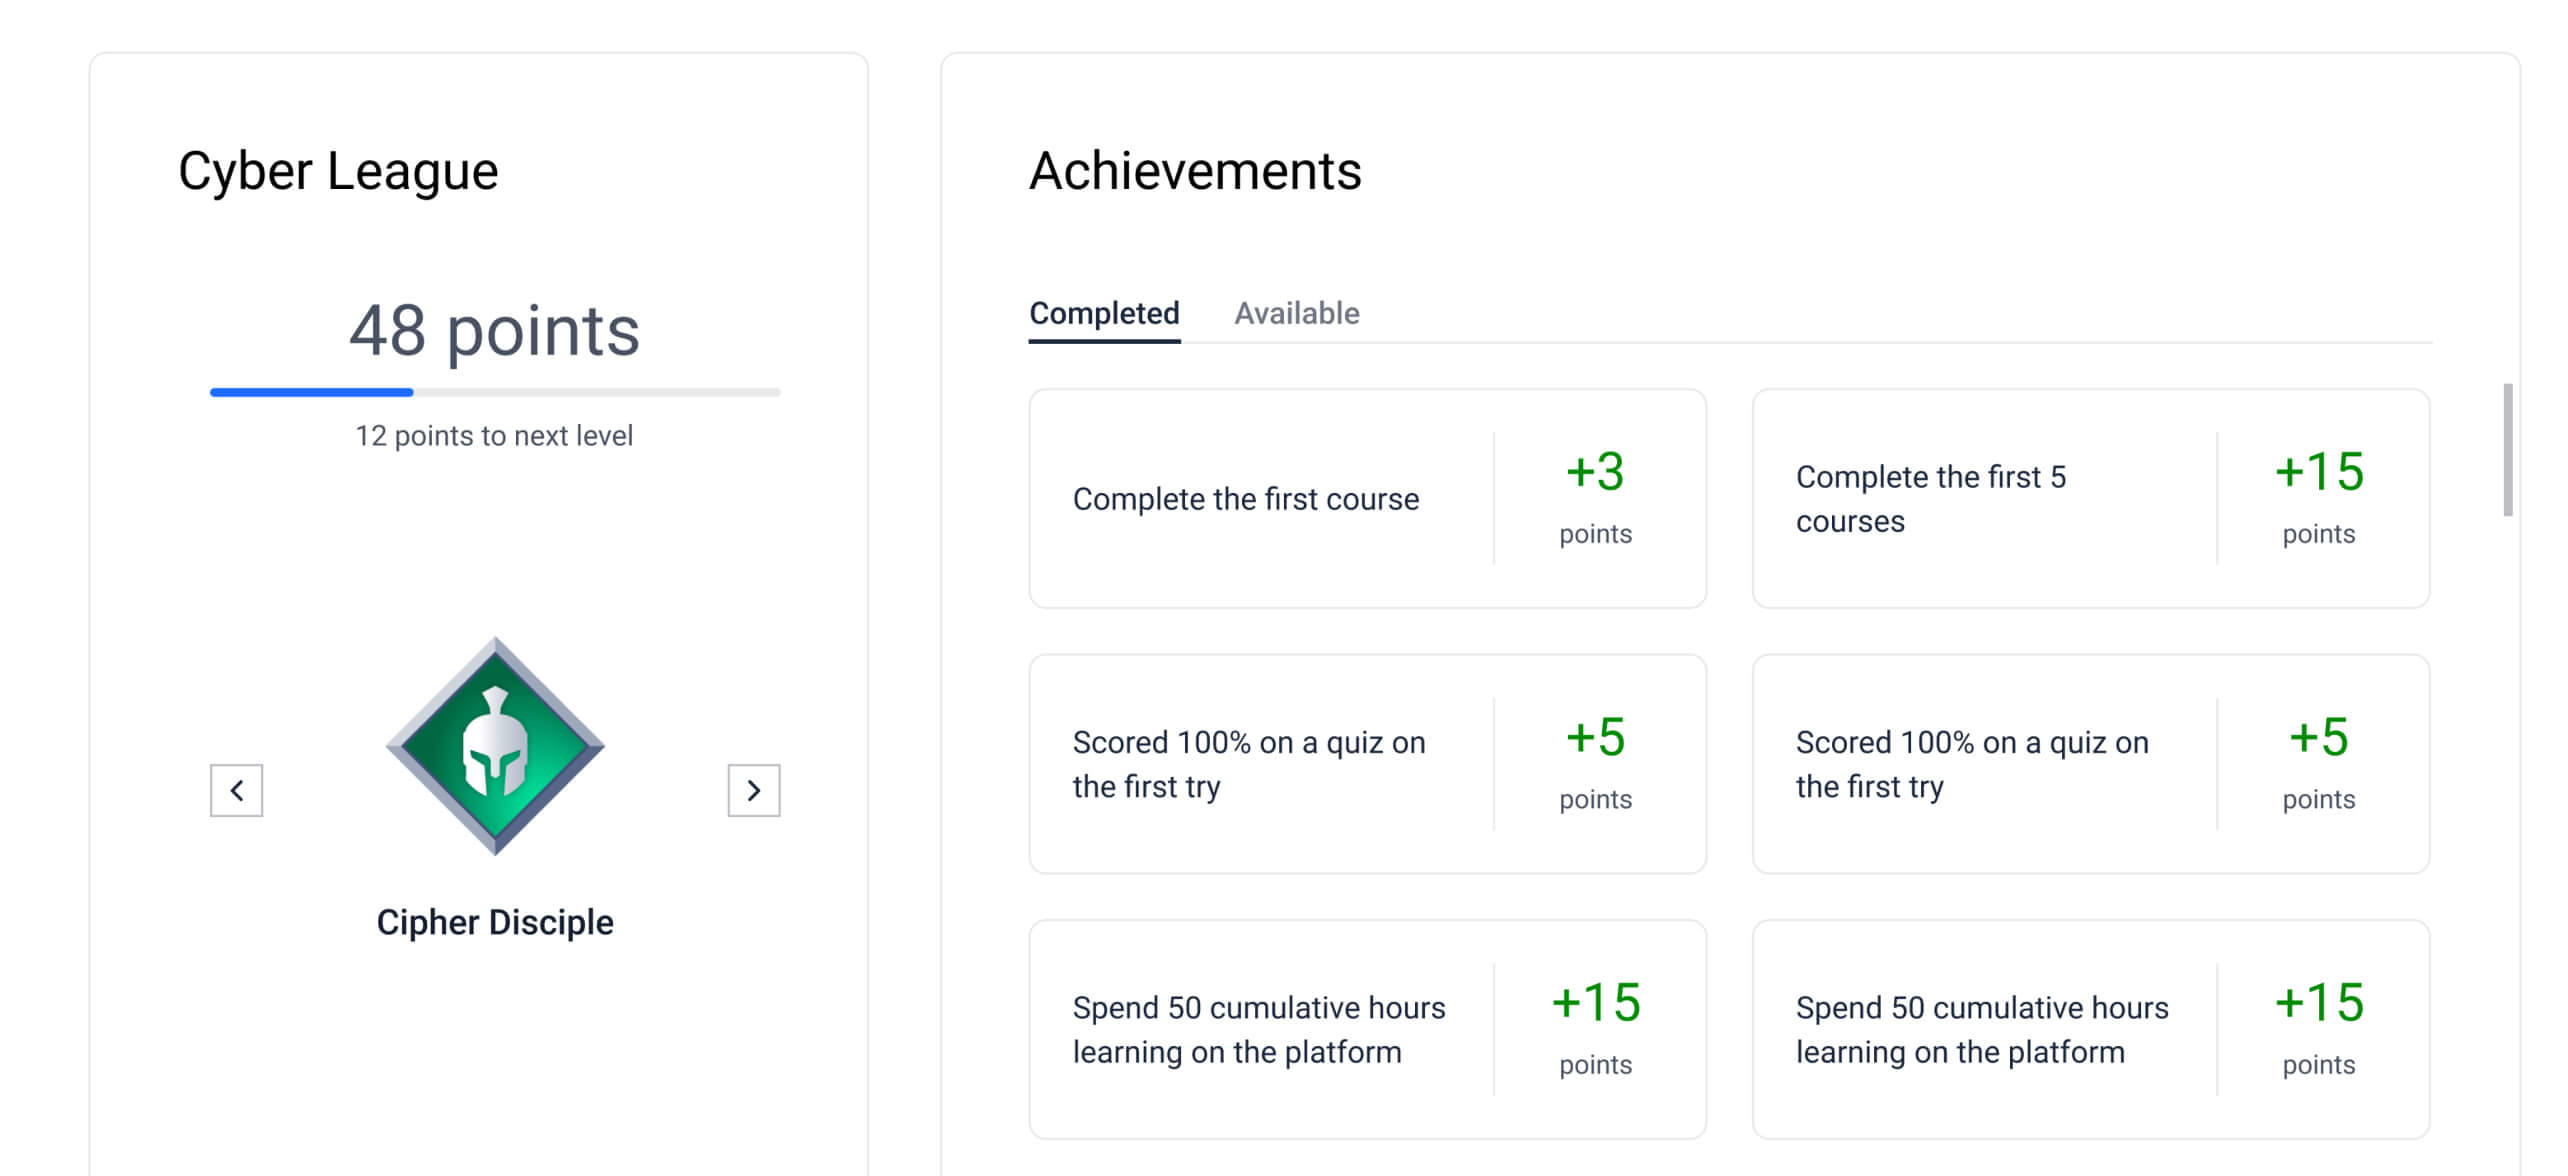Click the +3 points value

tap(1595, 472)
